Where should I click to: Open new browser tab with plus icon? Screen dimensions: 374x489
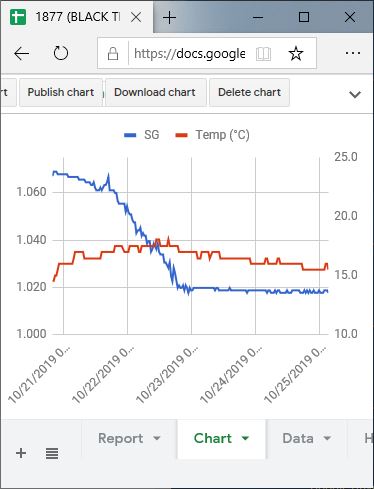click(169, 17)
